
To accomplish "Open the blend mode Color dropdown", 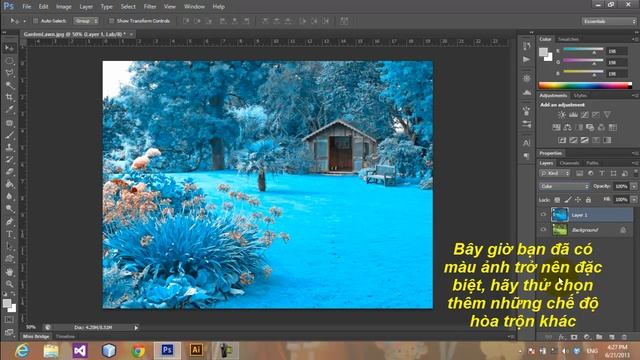I will pos(564,187).
